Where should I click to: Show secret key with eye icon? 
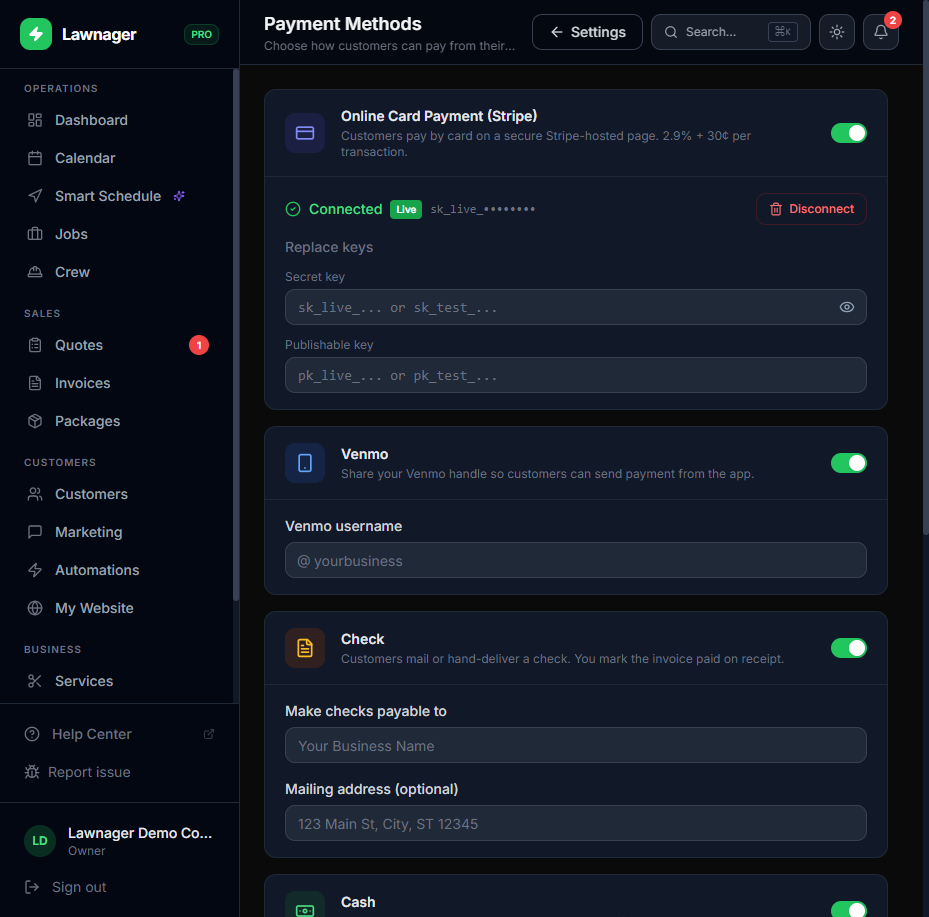pyautogui.click(x=847, y=307)
